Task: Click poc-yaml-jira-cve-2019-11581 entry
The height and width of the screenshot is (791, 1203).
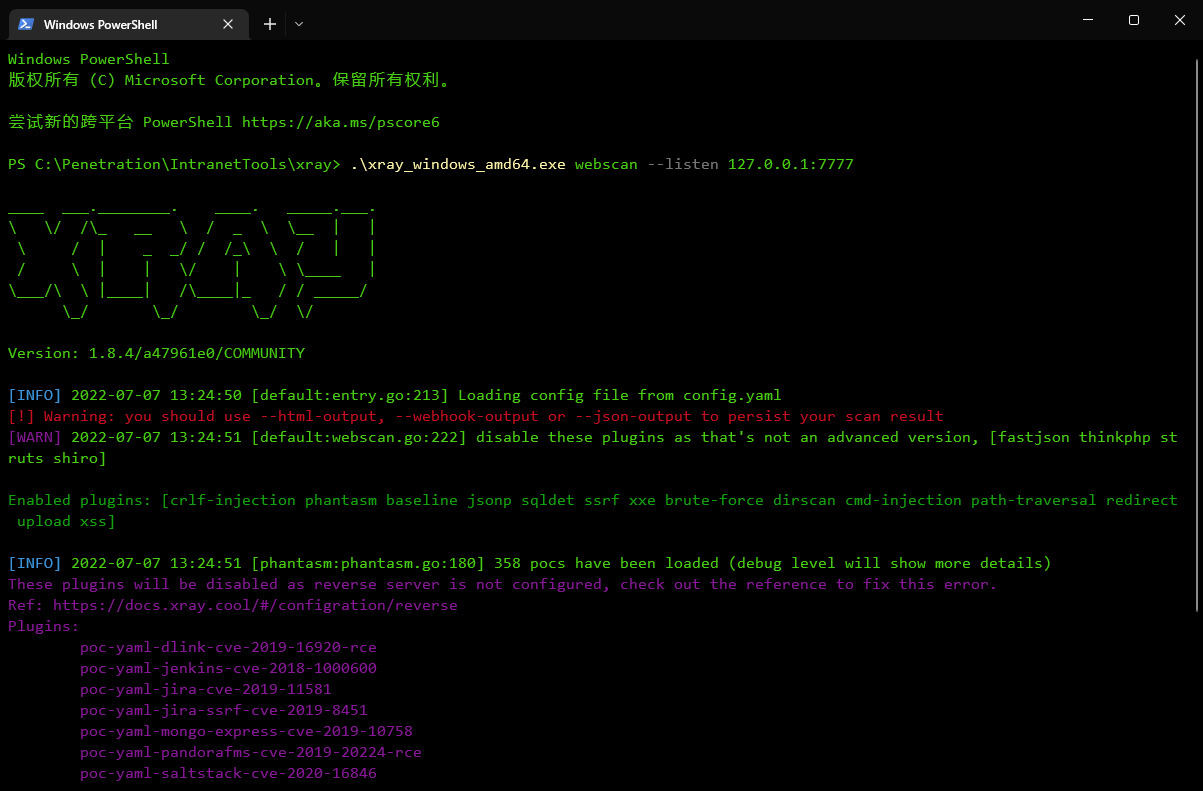Action: (206, 689)
